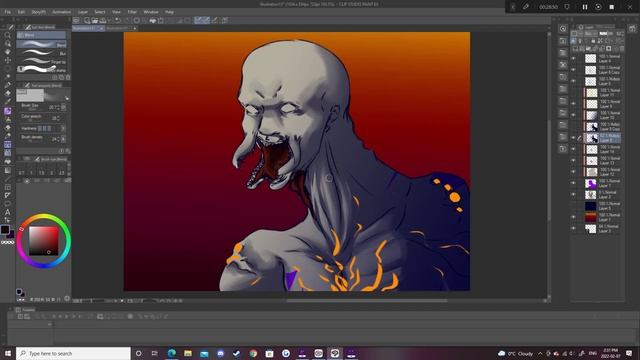
Task: Select the Move layer tool
Action: point(7,60)
